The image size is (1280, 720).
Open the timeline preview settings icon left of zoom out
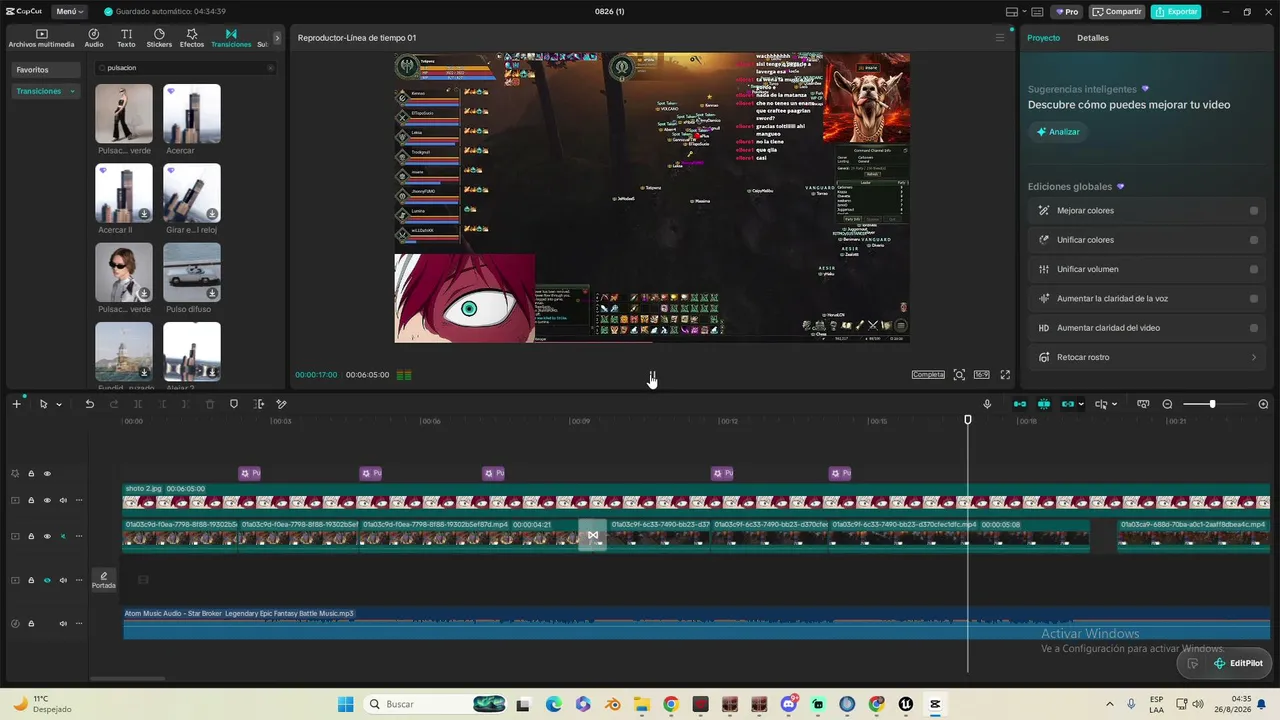click(1143, 404)
